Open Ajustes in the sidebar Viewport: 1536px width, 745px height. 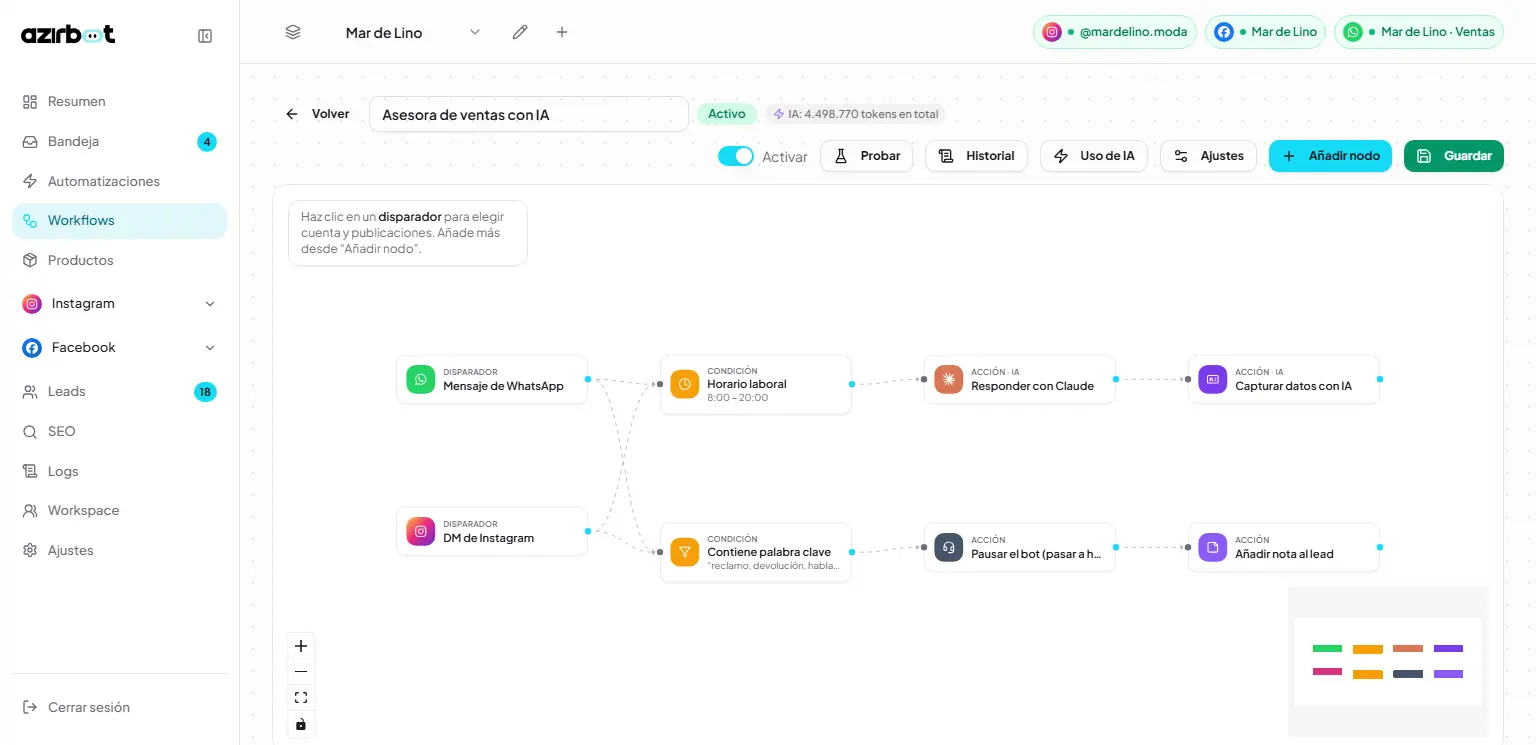pyautogui.click(x=120, y=550)
